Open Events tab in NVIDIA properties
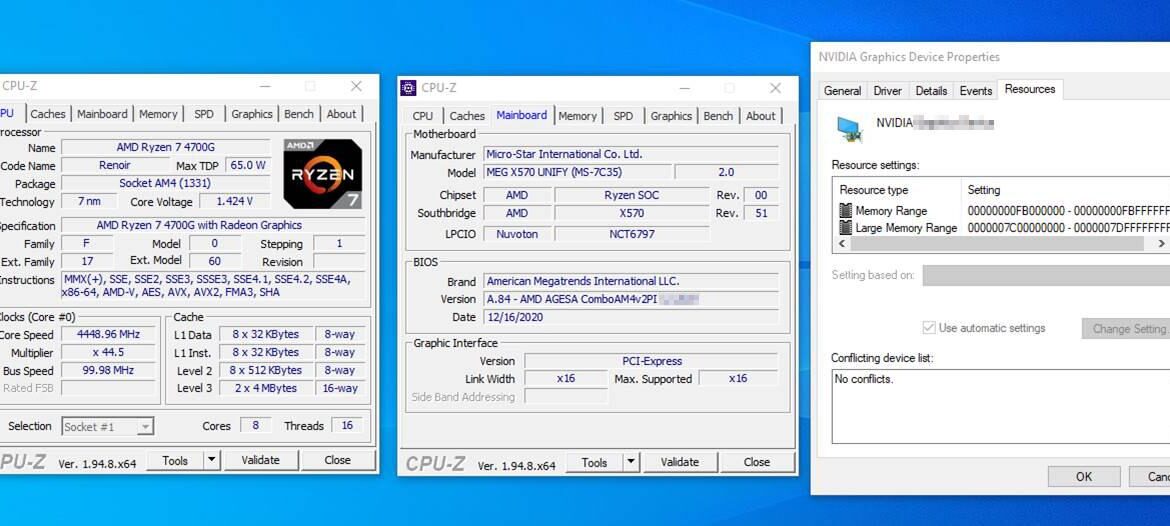This screenshot has height=526, width=1170. click(976, 91)
